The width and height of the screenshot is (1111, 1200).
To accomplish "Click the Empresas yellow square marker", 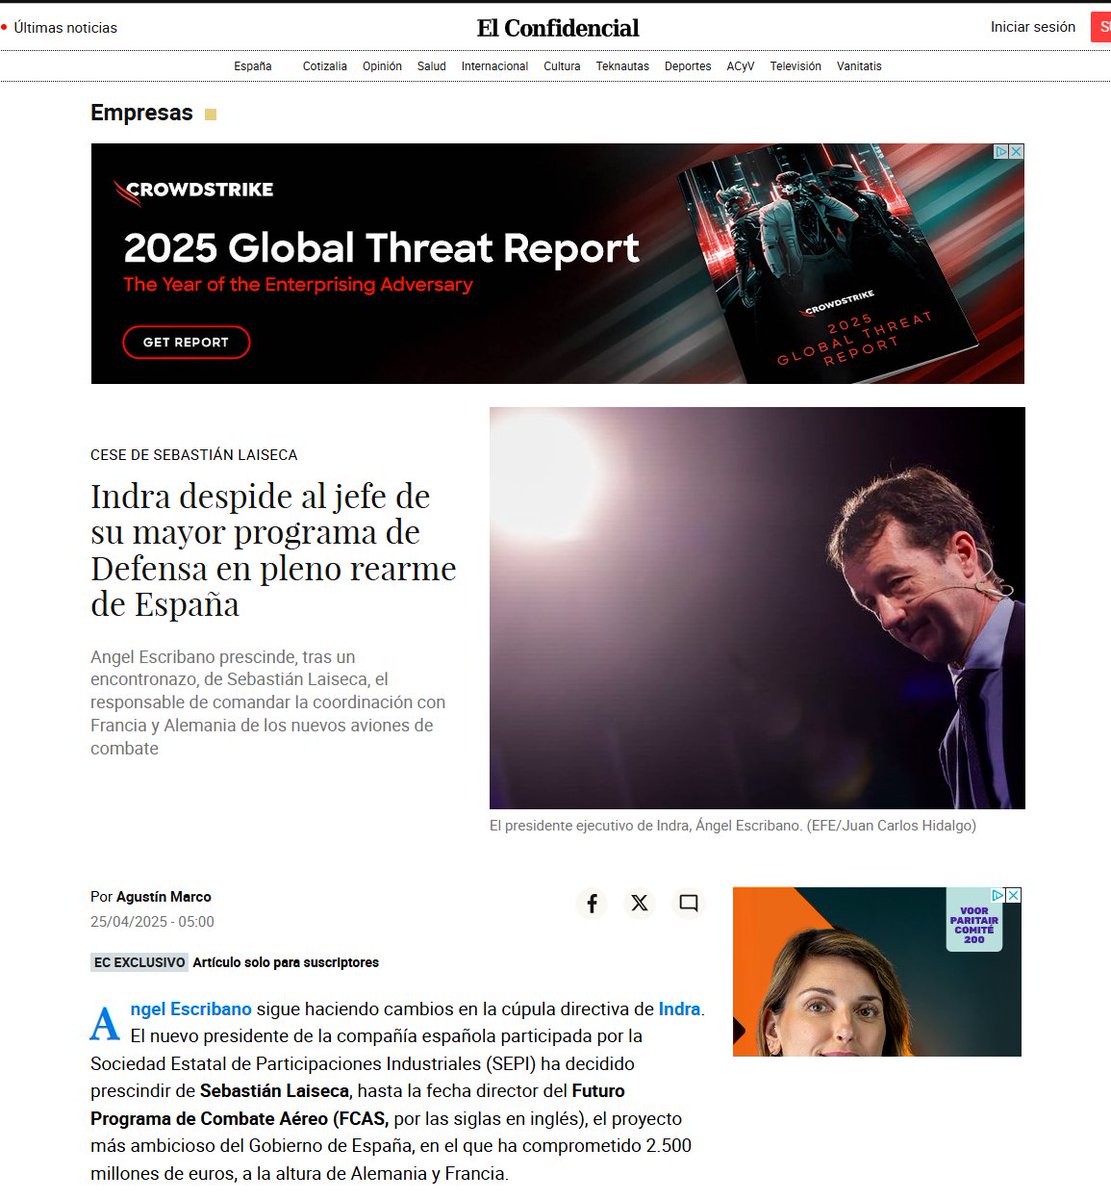I will point(210,114).
